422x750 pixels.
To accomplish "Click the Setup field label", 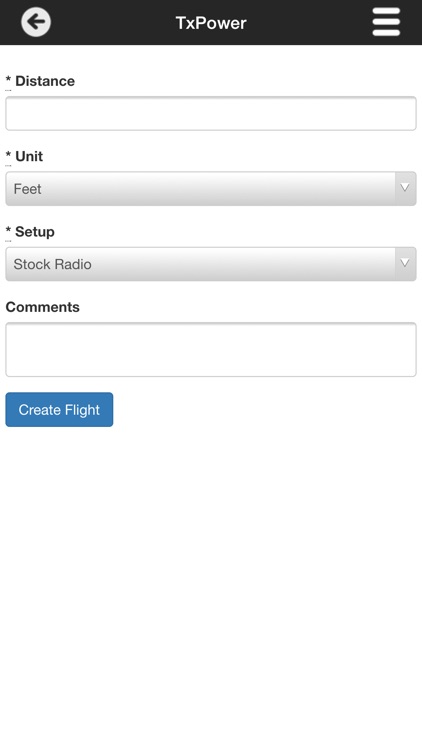I will tap(35, 232).
